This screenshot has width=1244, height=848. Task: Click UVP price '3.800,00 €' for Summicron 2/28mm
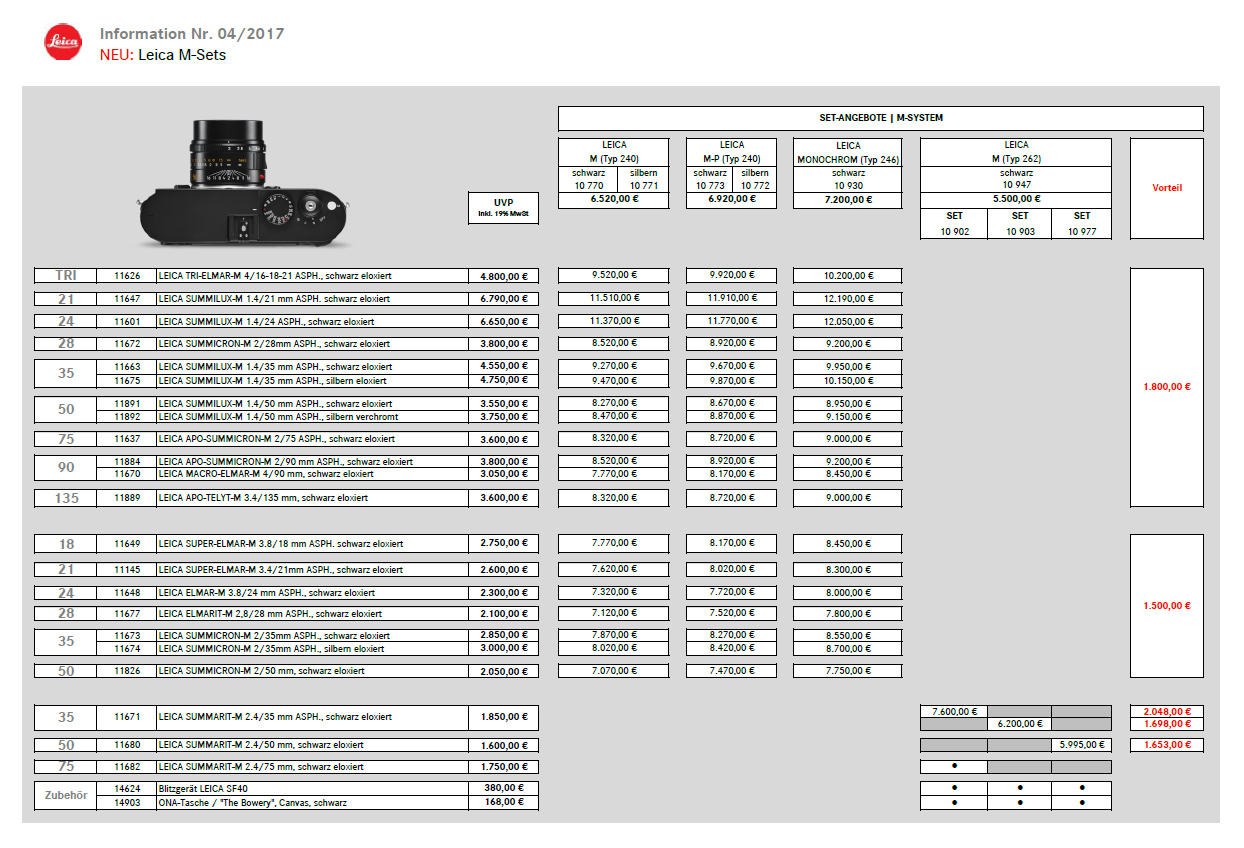[x=503, y=344]
